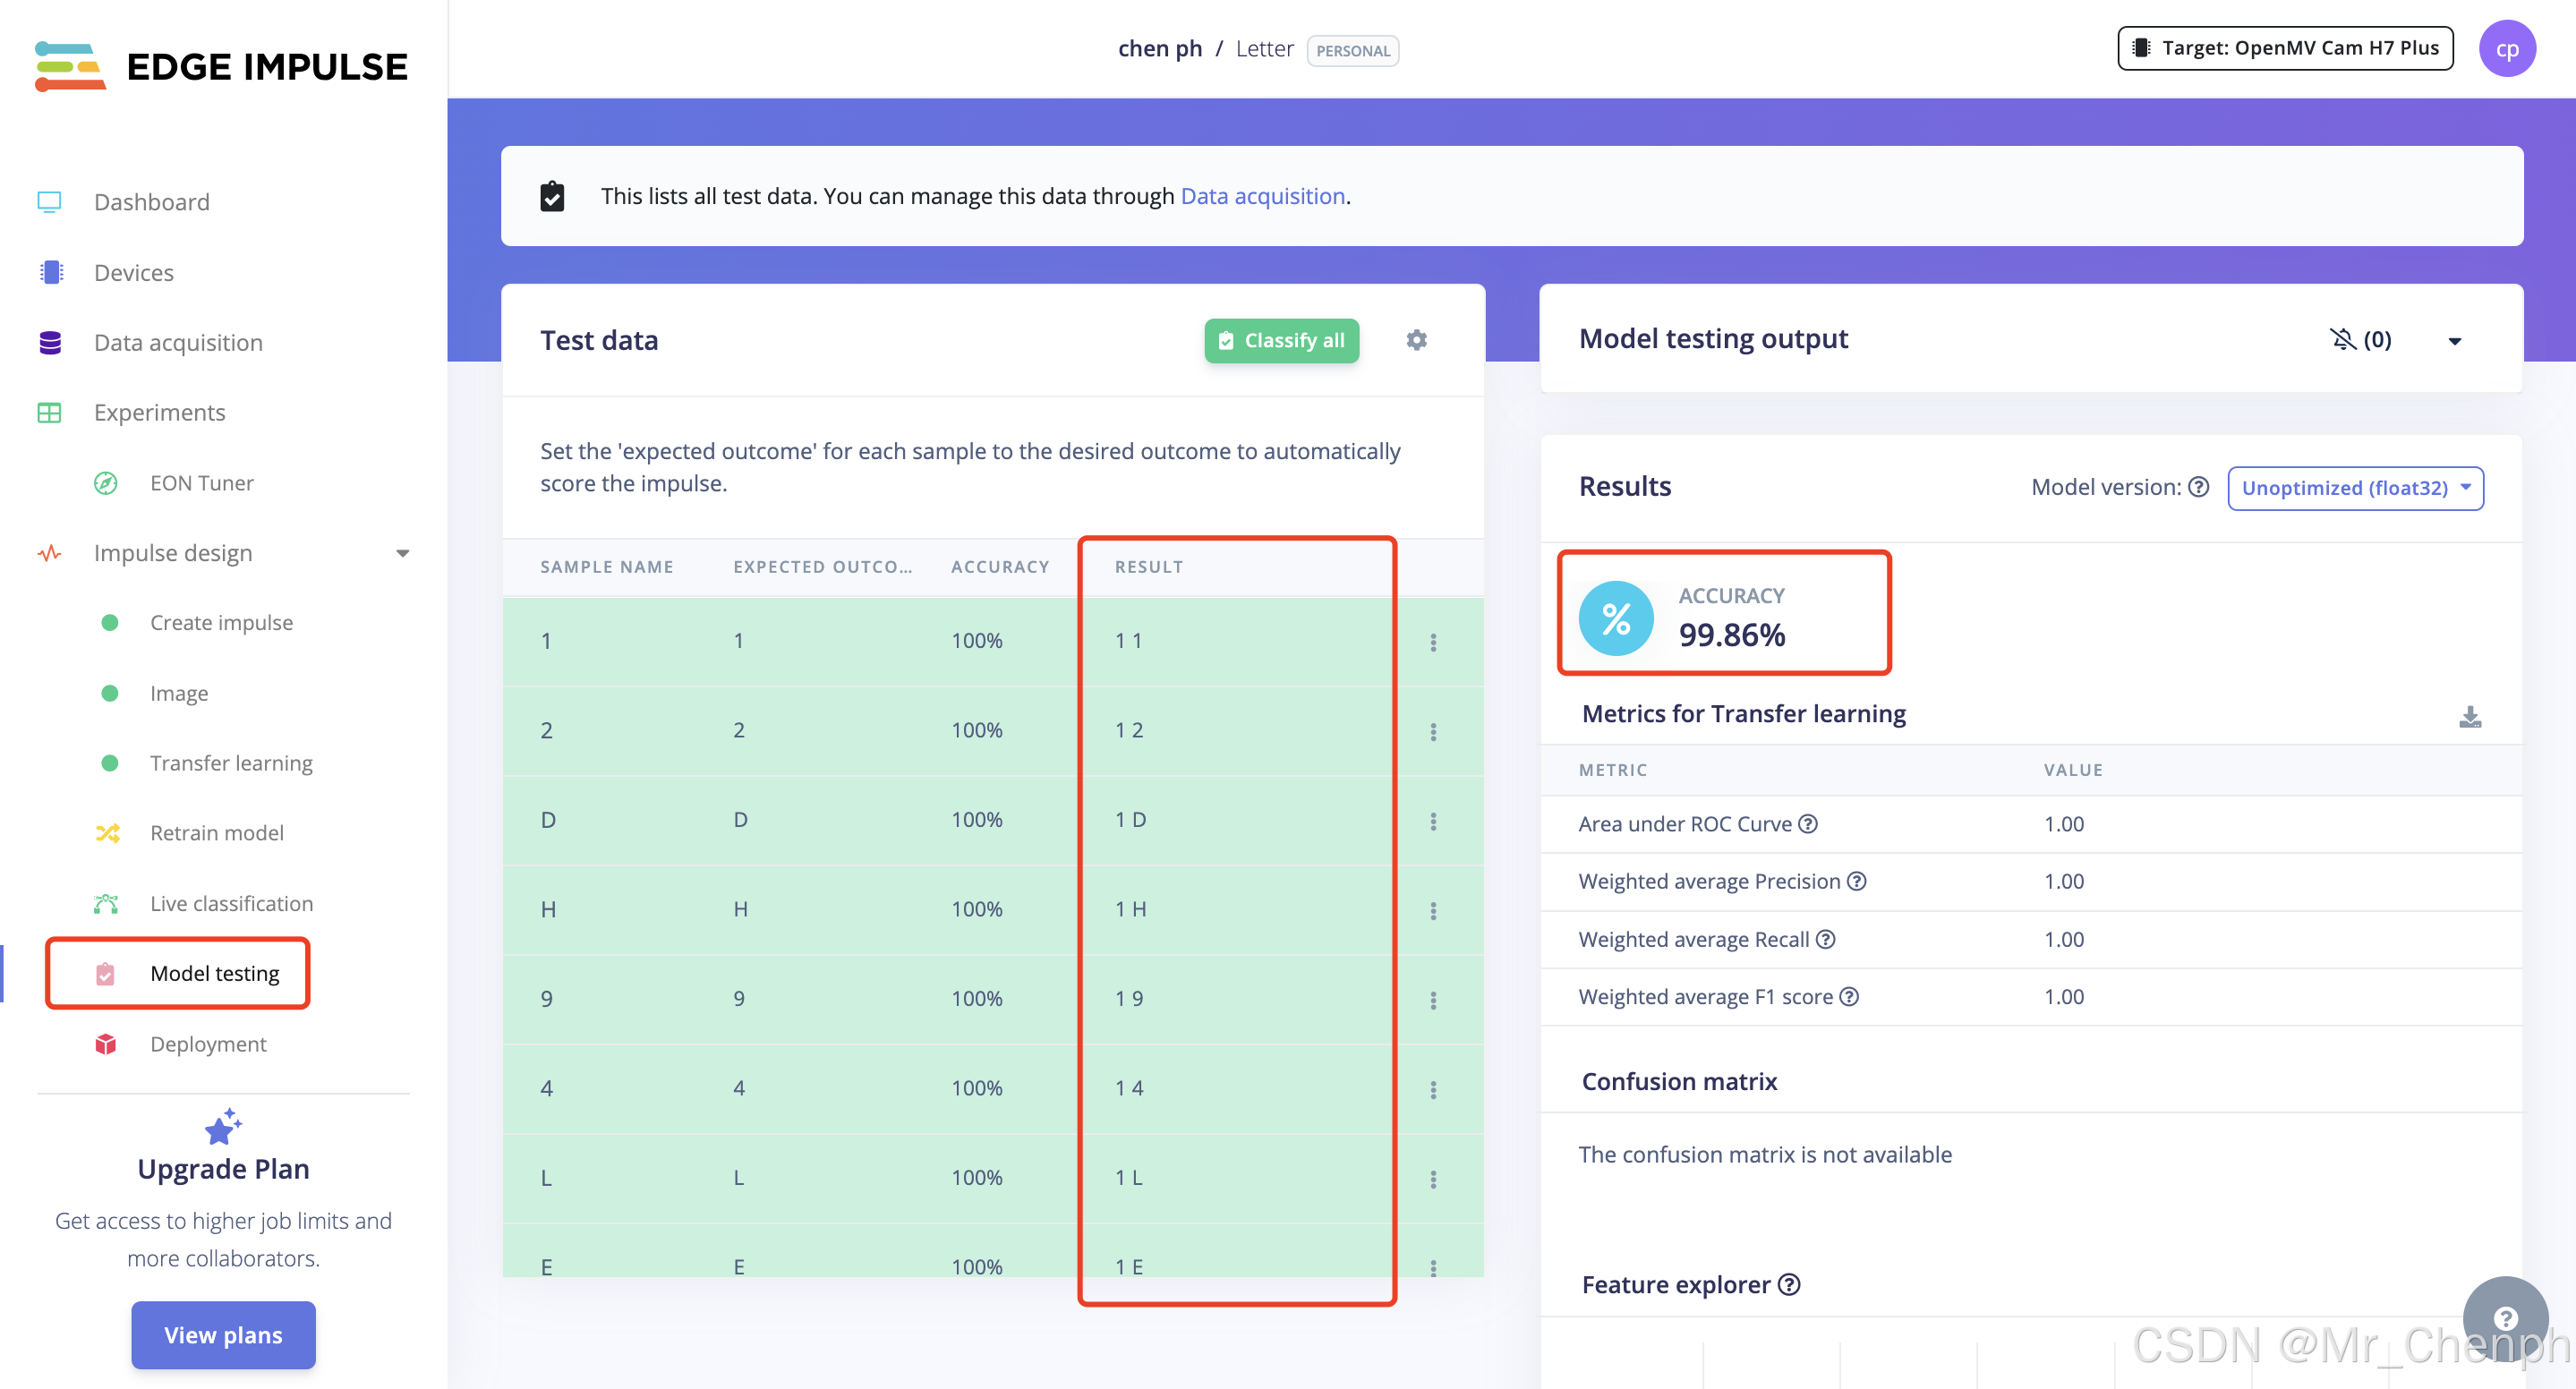Click the test data settings gear icon
The image size is (2576, 1389).
pos(1416,340)
